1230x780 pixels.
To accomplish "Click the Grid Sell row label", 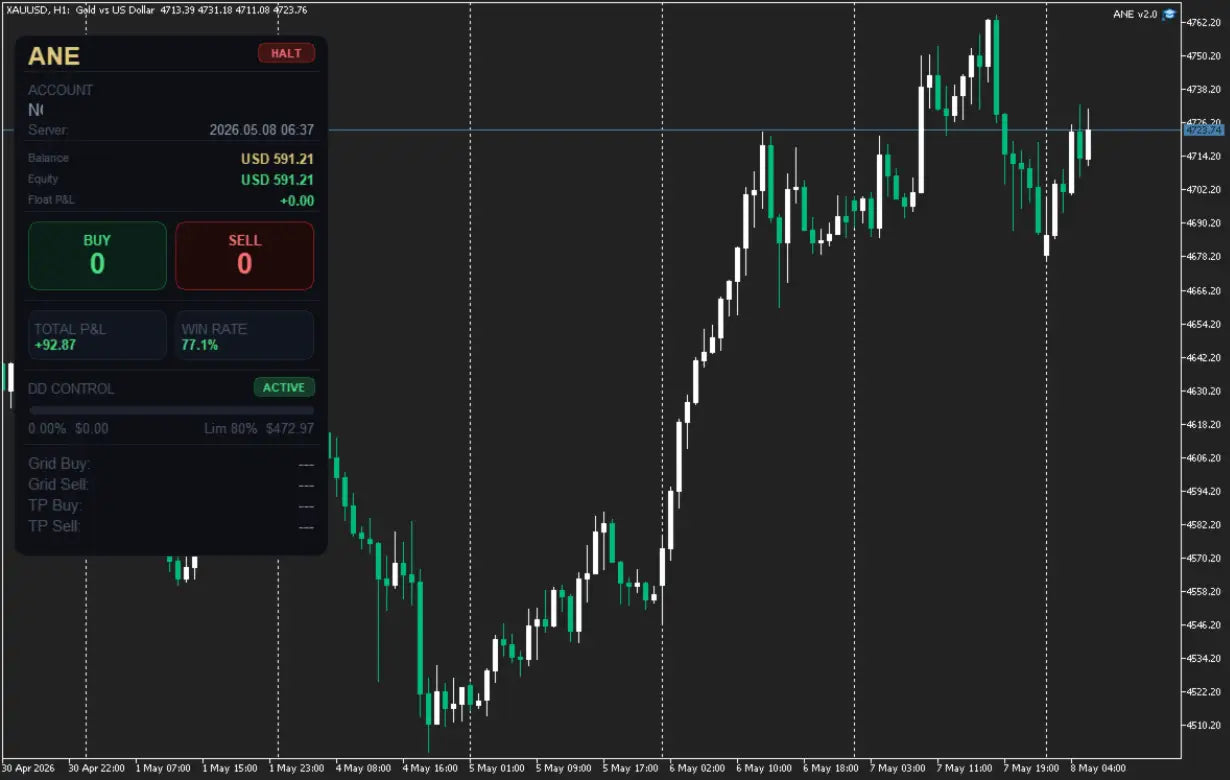I will click(58, 485).
